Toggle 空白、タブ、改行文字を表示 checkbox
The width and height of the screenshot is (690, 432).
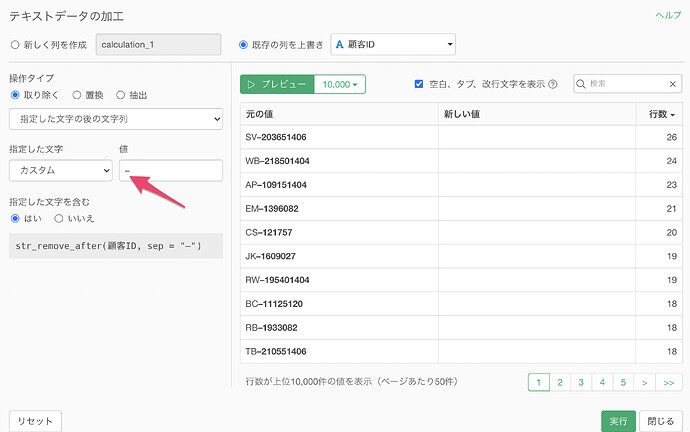(419, 84)
